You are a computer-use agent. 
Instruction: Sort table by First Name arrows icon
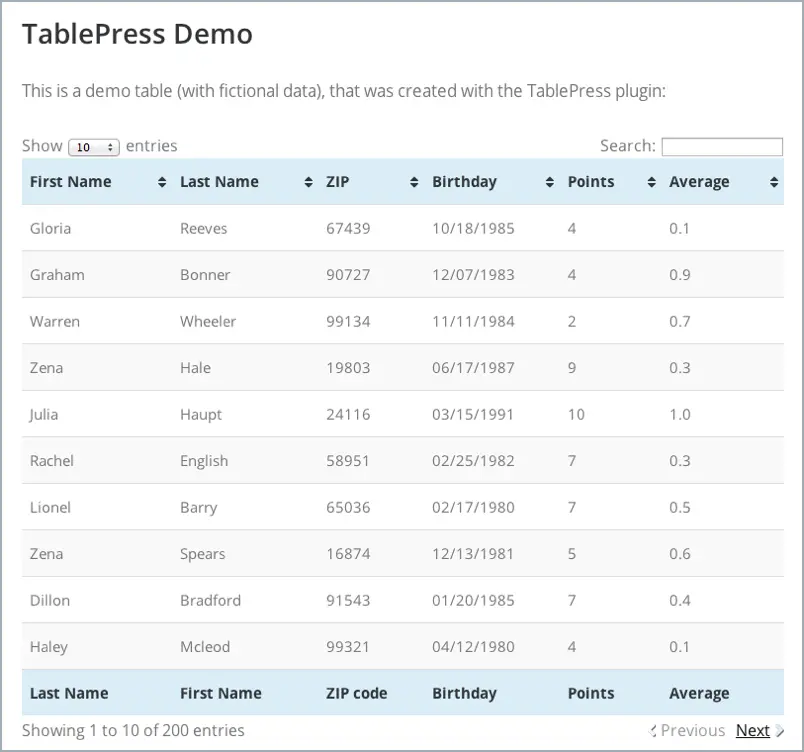(x=162, y=182)
